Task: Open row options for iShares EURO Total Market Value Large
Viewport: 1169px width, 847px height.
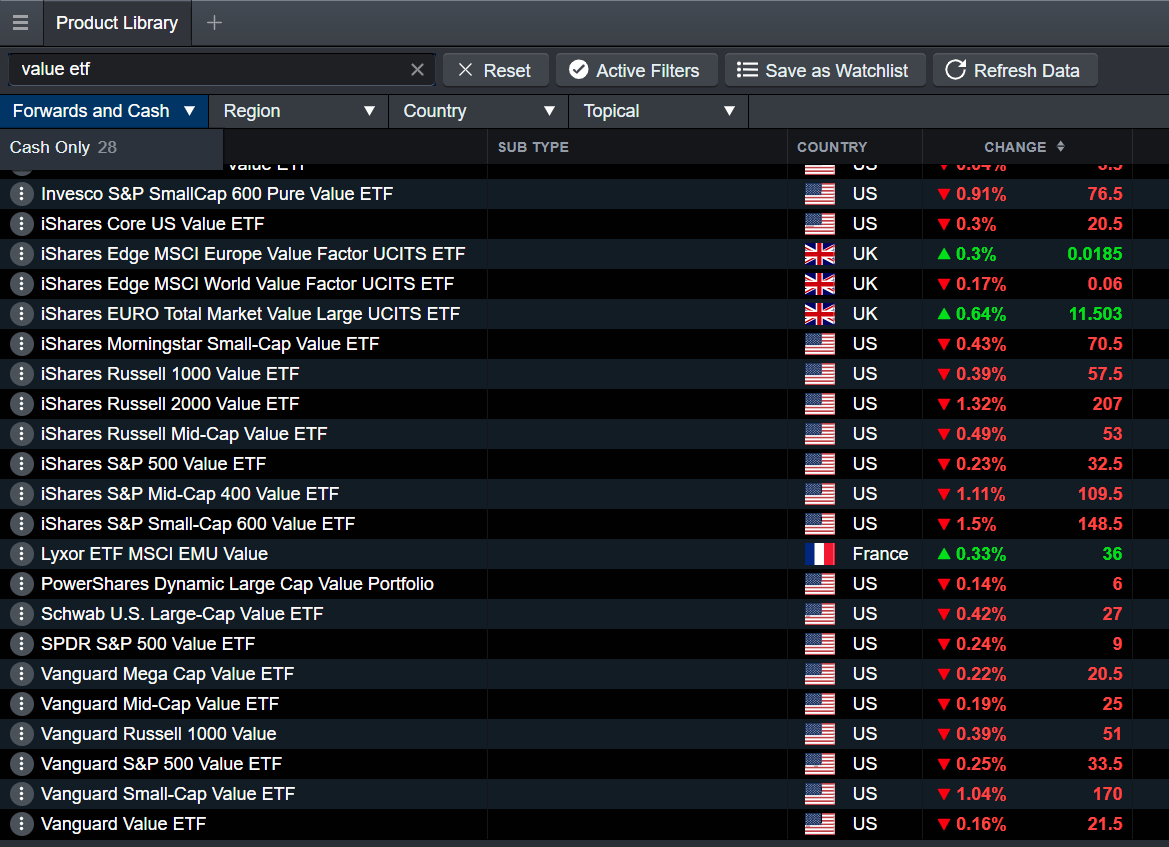Action: coord(22,314)
